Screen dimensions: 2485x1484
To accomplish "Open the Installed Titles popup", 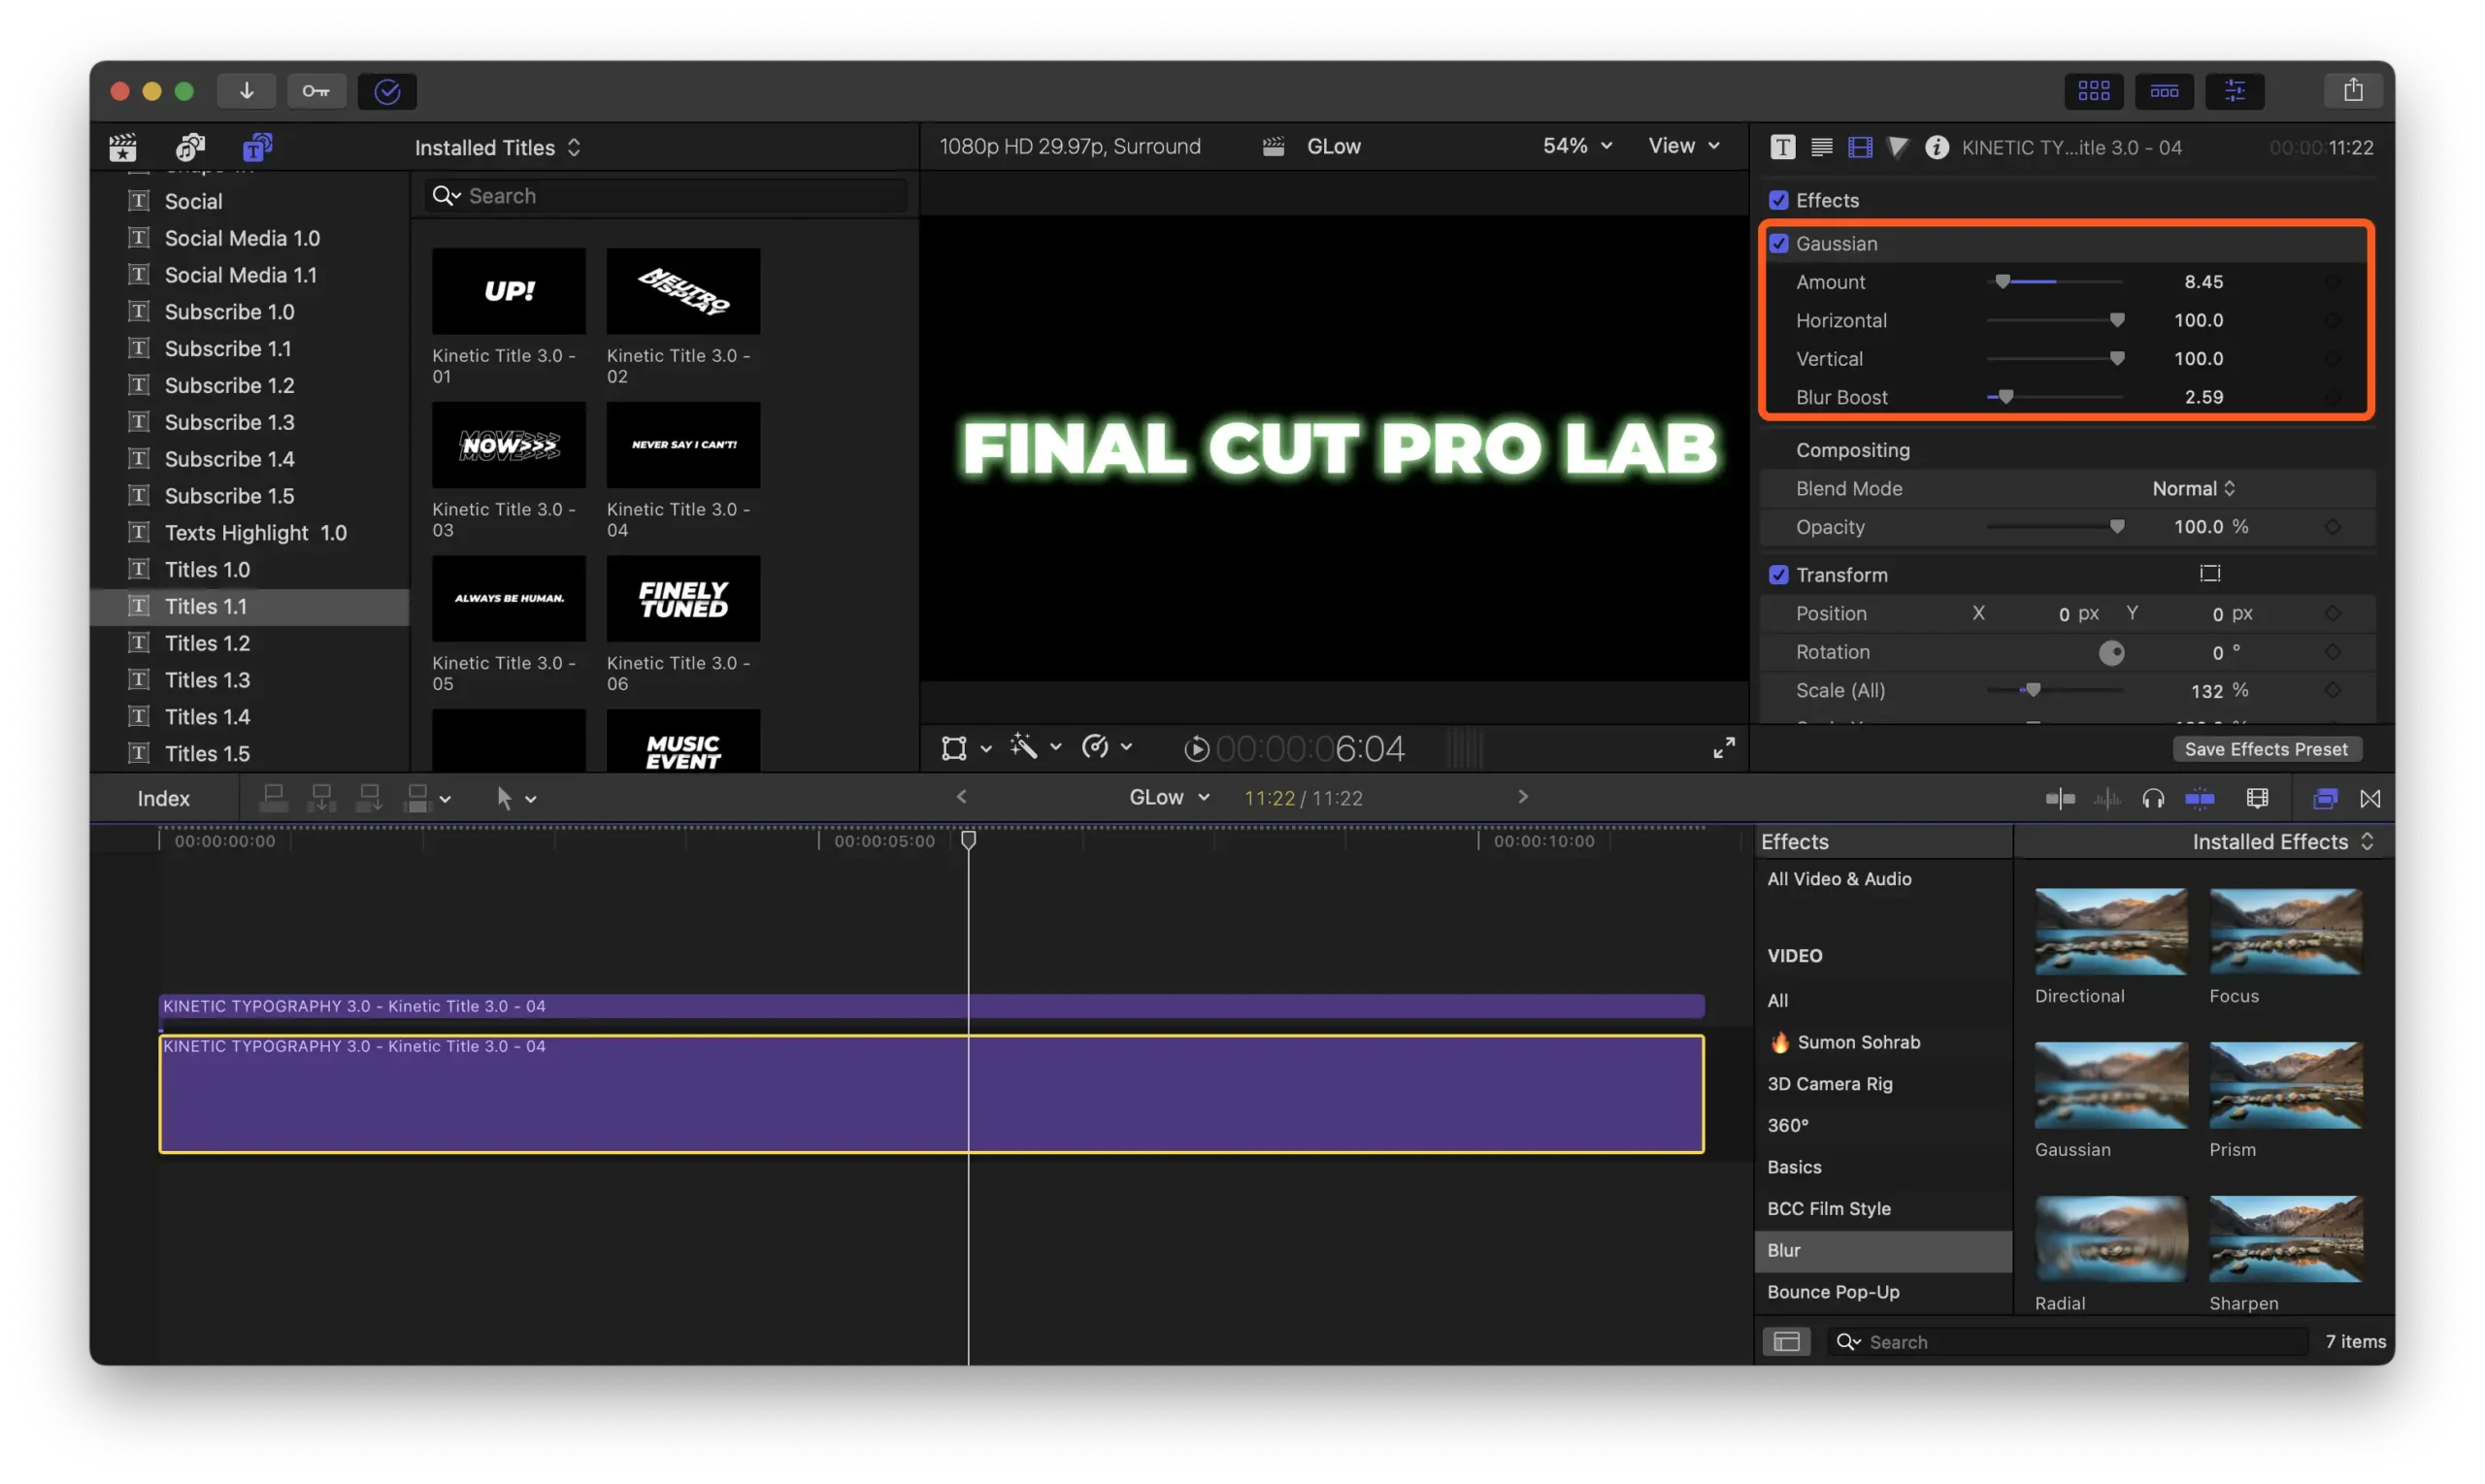I will (x=497, y=147).
